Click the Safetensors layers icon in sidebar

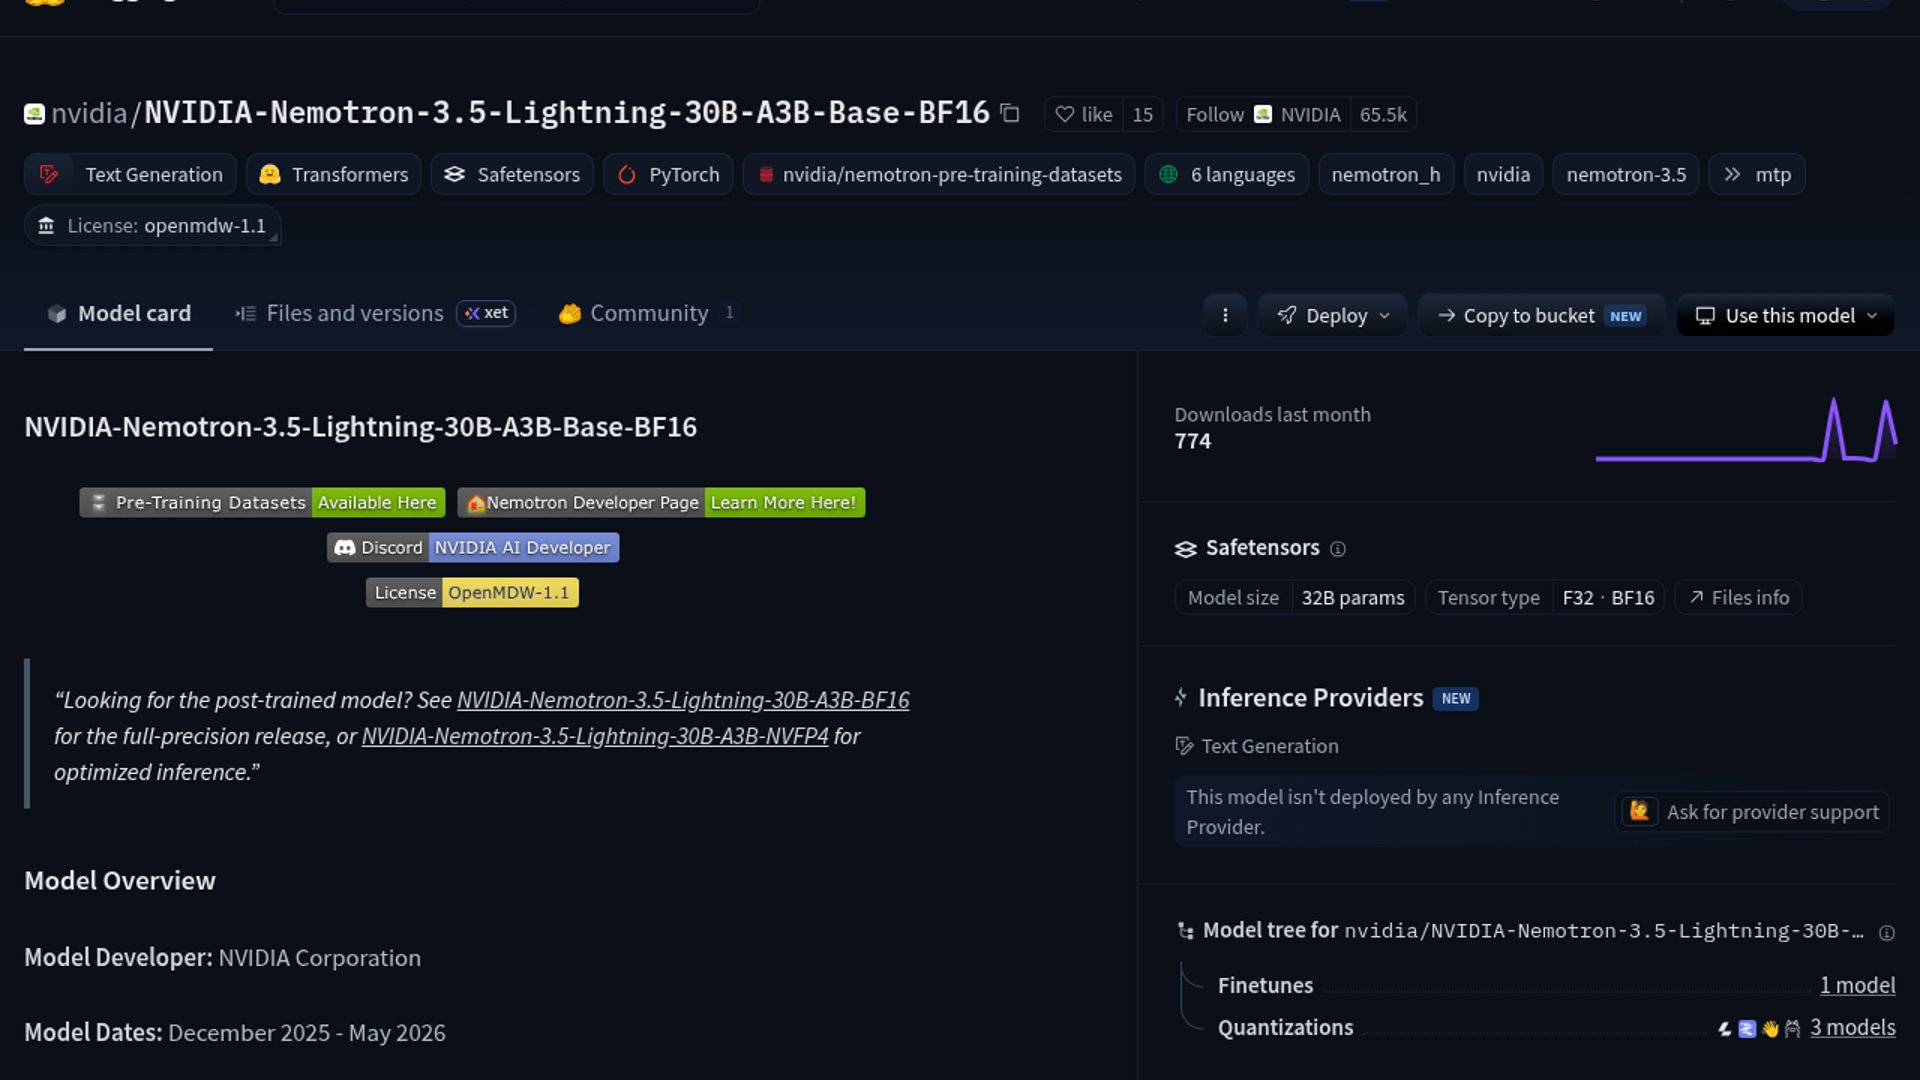tap(1185, 549)
